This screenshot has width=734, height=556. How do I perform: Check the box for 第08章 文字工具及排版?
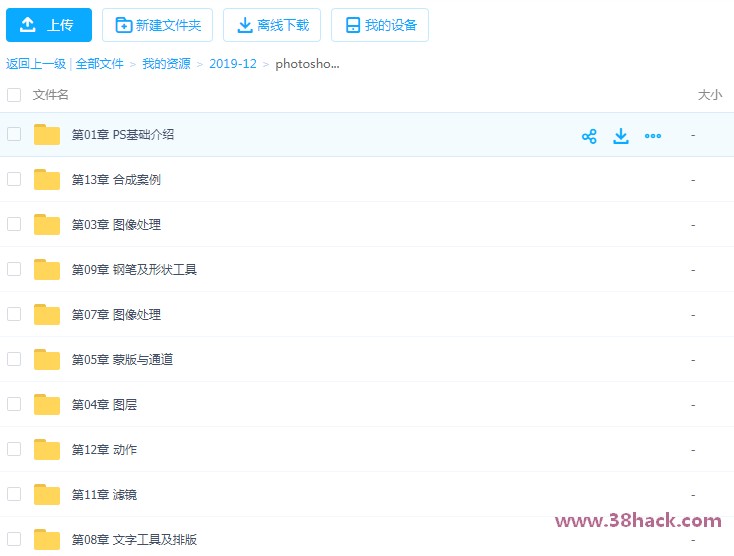14,539
